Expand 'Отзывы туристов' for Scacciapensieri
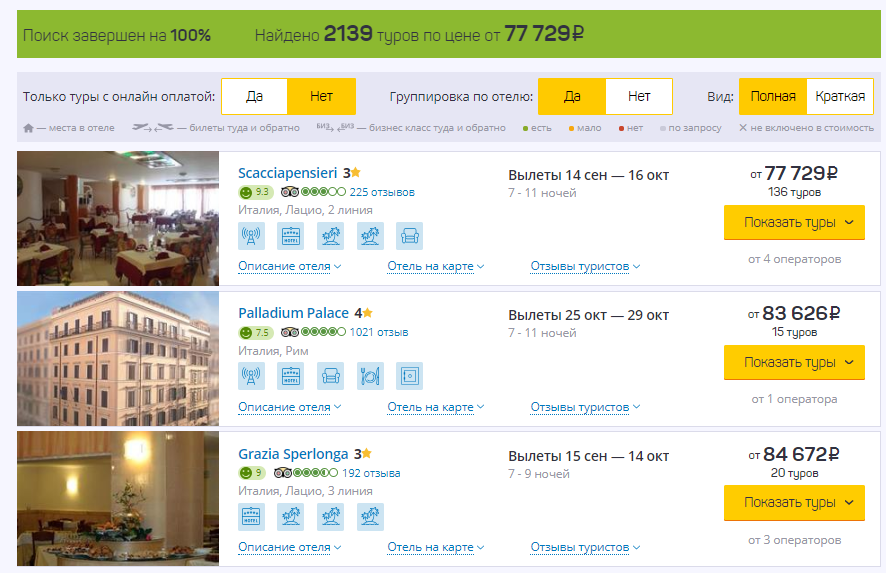Viewport: 886px width, 573px height. point(585,266)
